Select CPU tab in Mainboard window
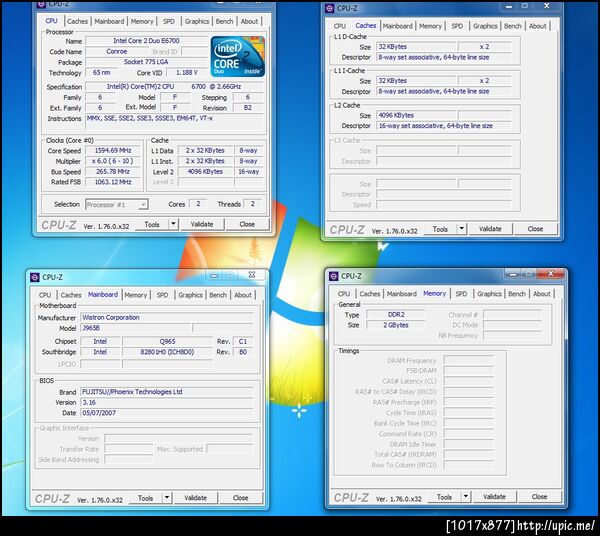This screenshot has width=600, height=536. tap(45, 295)
